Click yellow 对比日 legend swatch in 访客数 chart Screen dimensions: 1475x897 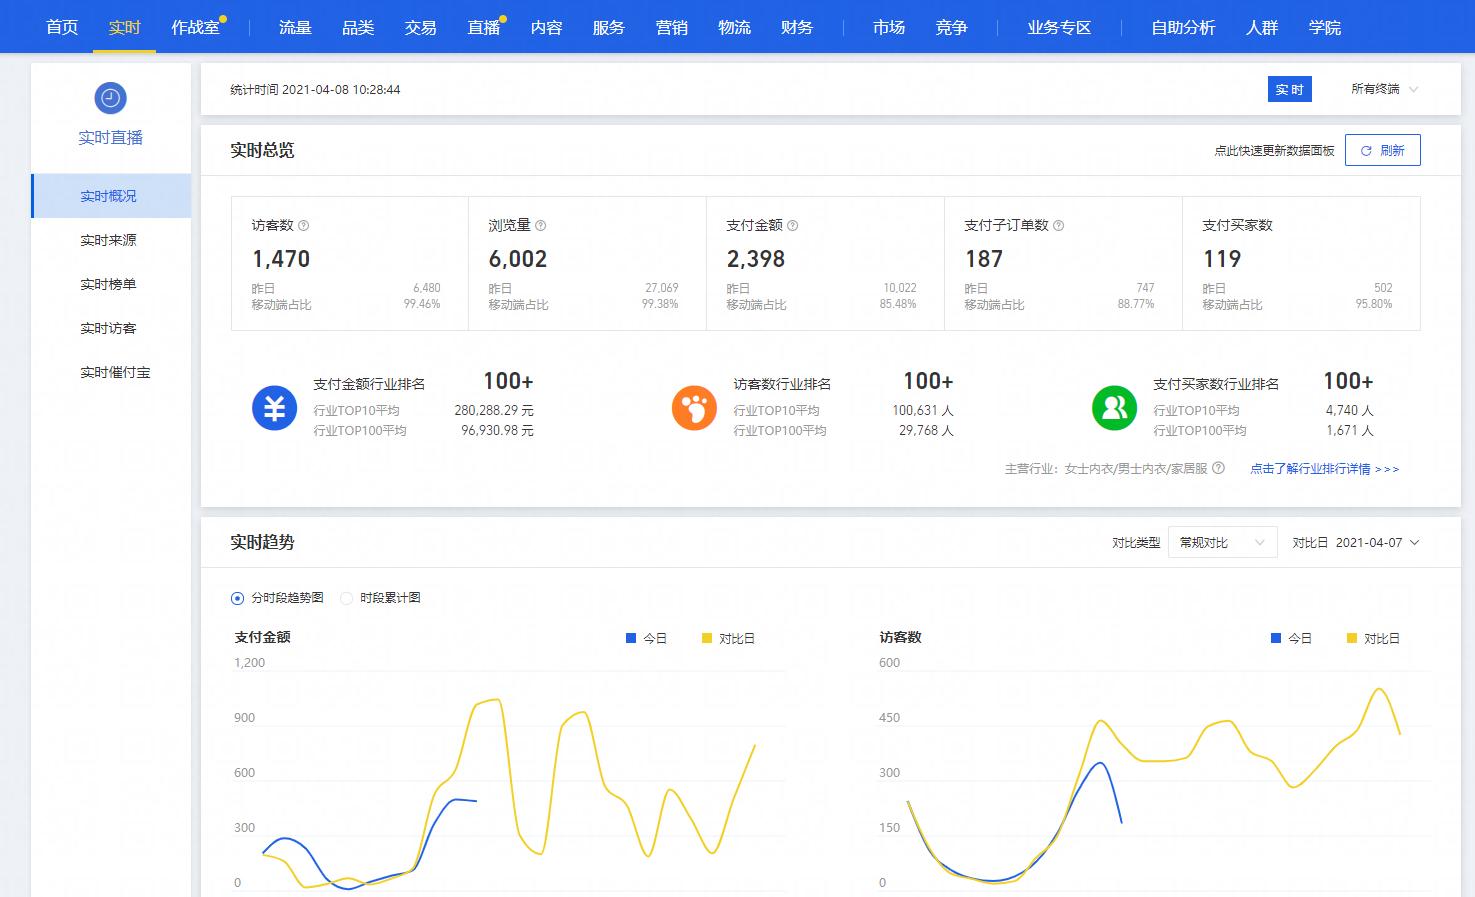pyautogui.click(x=1352, y=638)
